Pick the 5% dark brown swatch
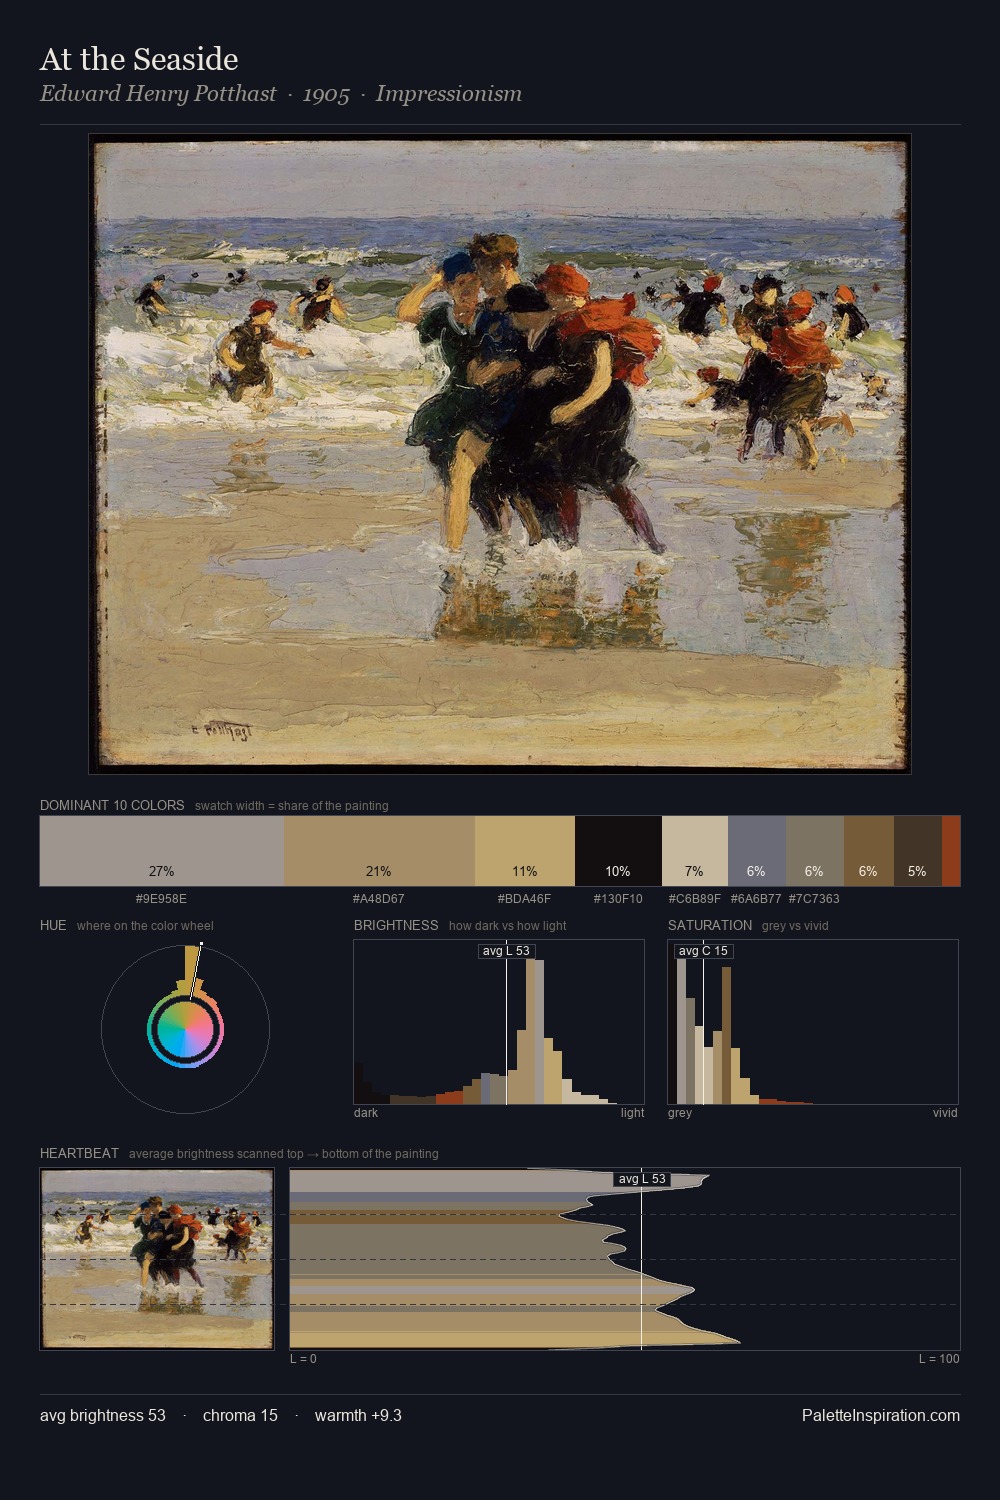The width and height of the screenshot is (1000, 1500). pos(918,851)
